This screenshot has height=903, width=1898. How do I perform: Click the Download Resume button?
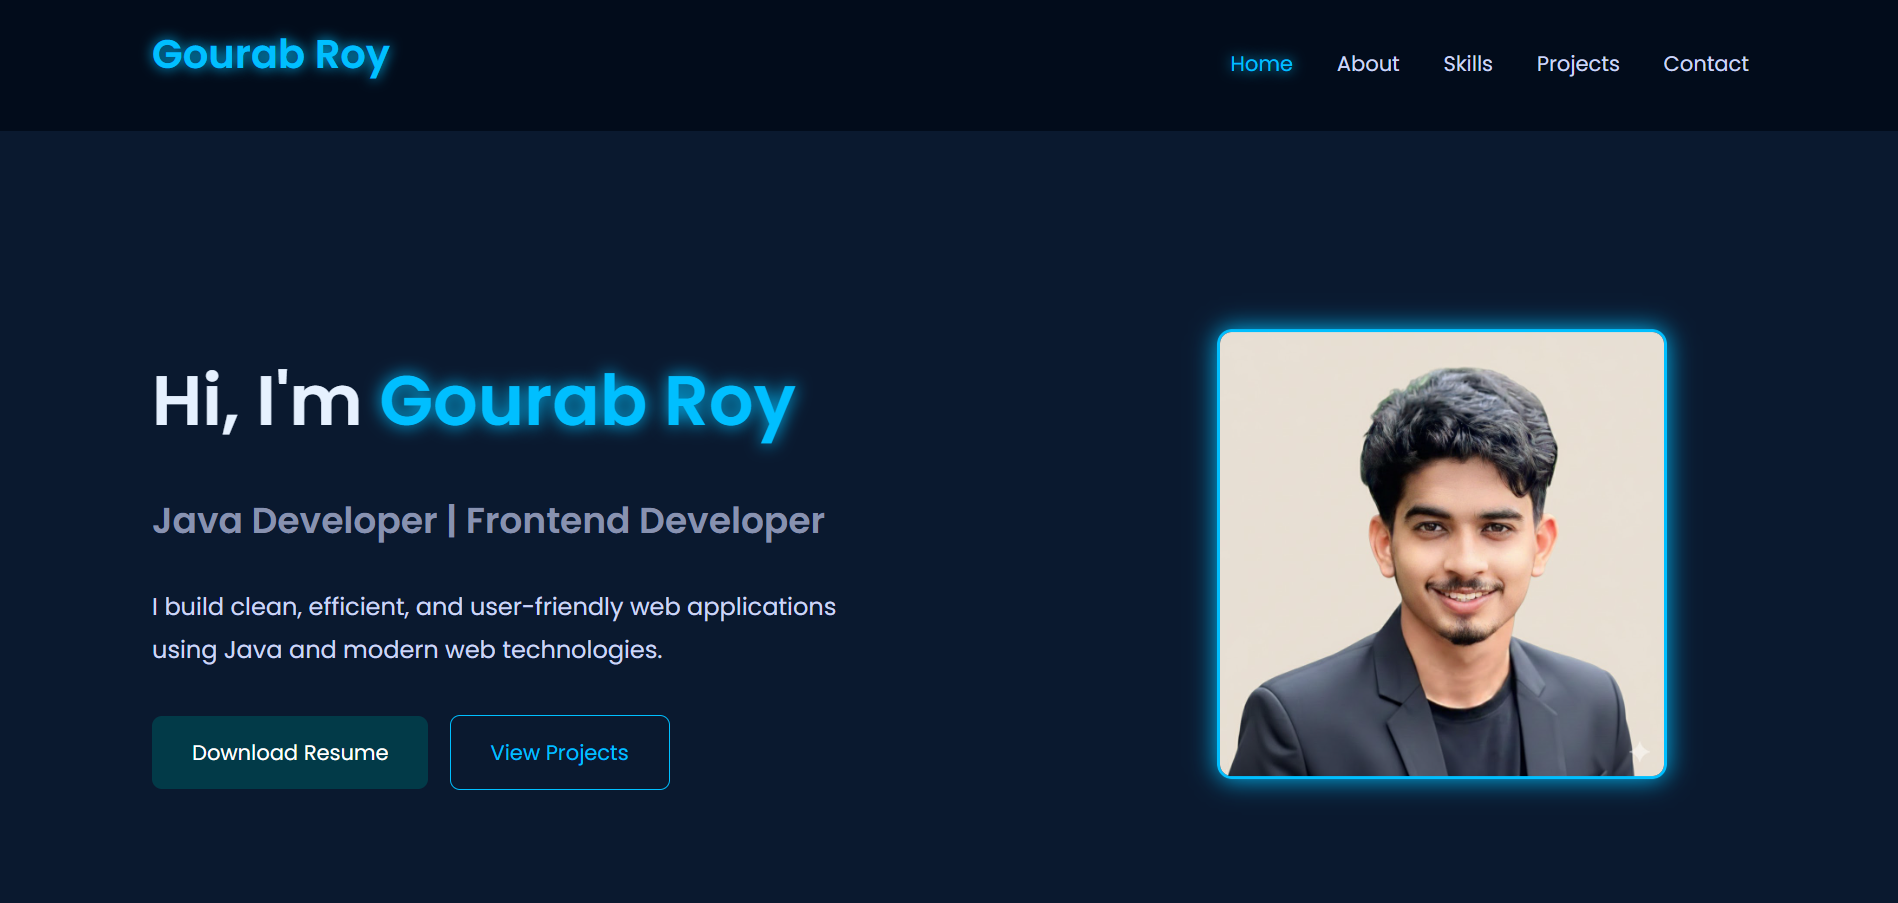click(289, 752)
